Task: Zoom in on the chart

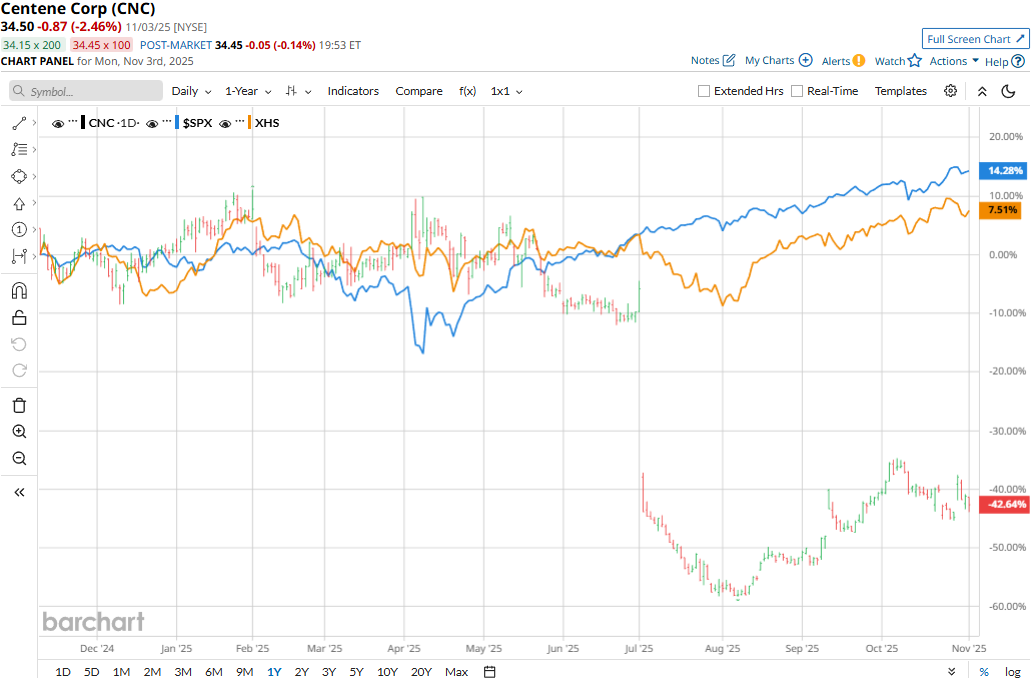Action: click(19, 432)
